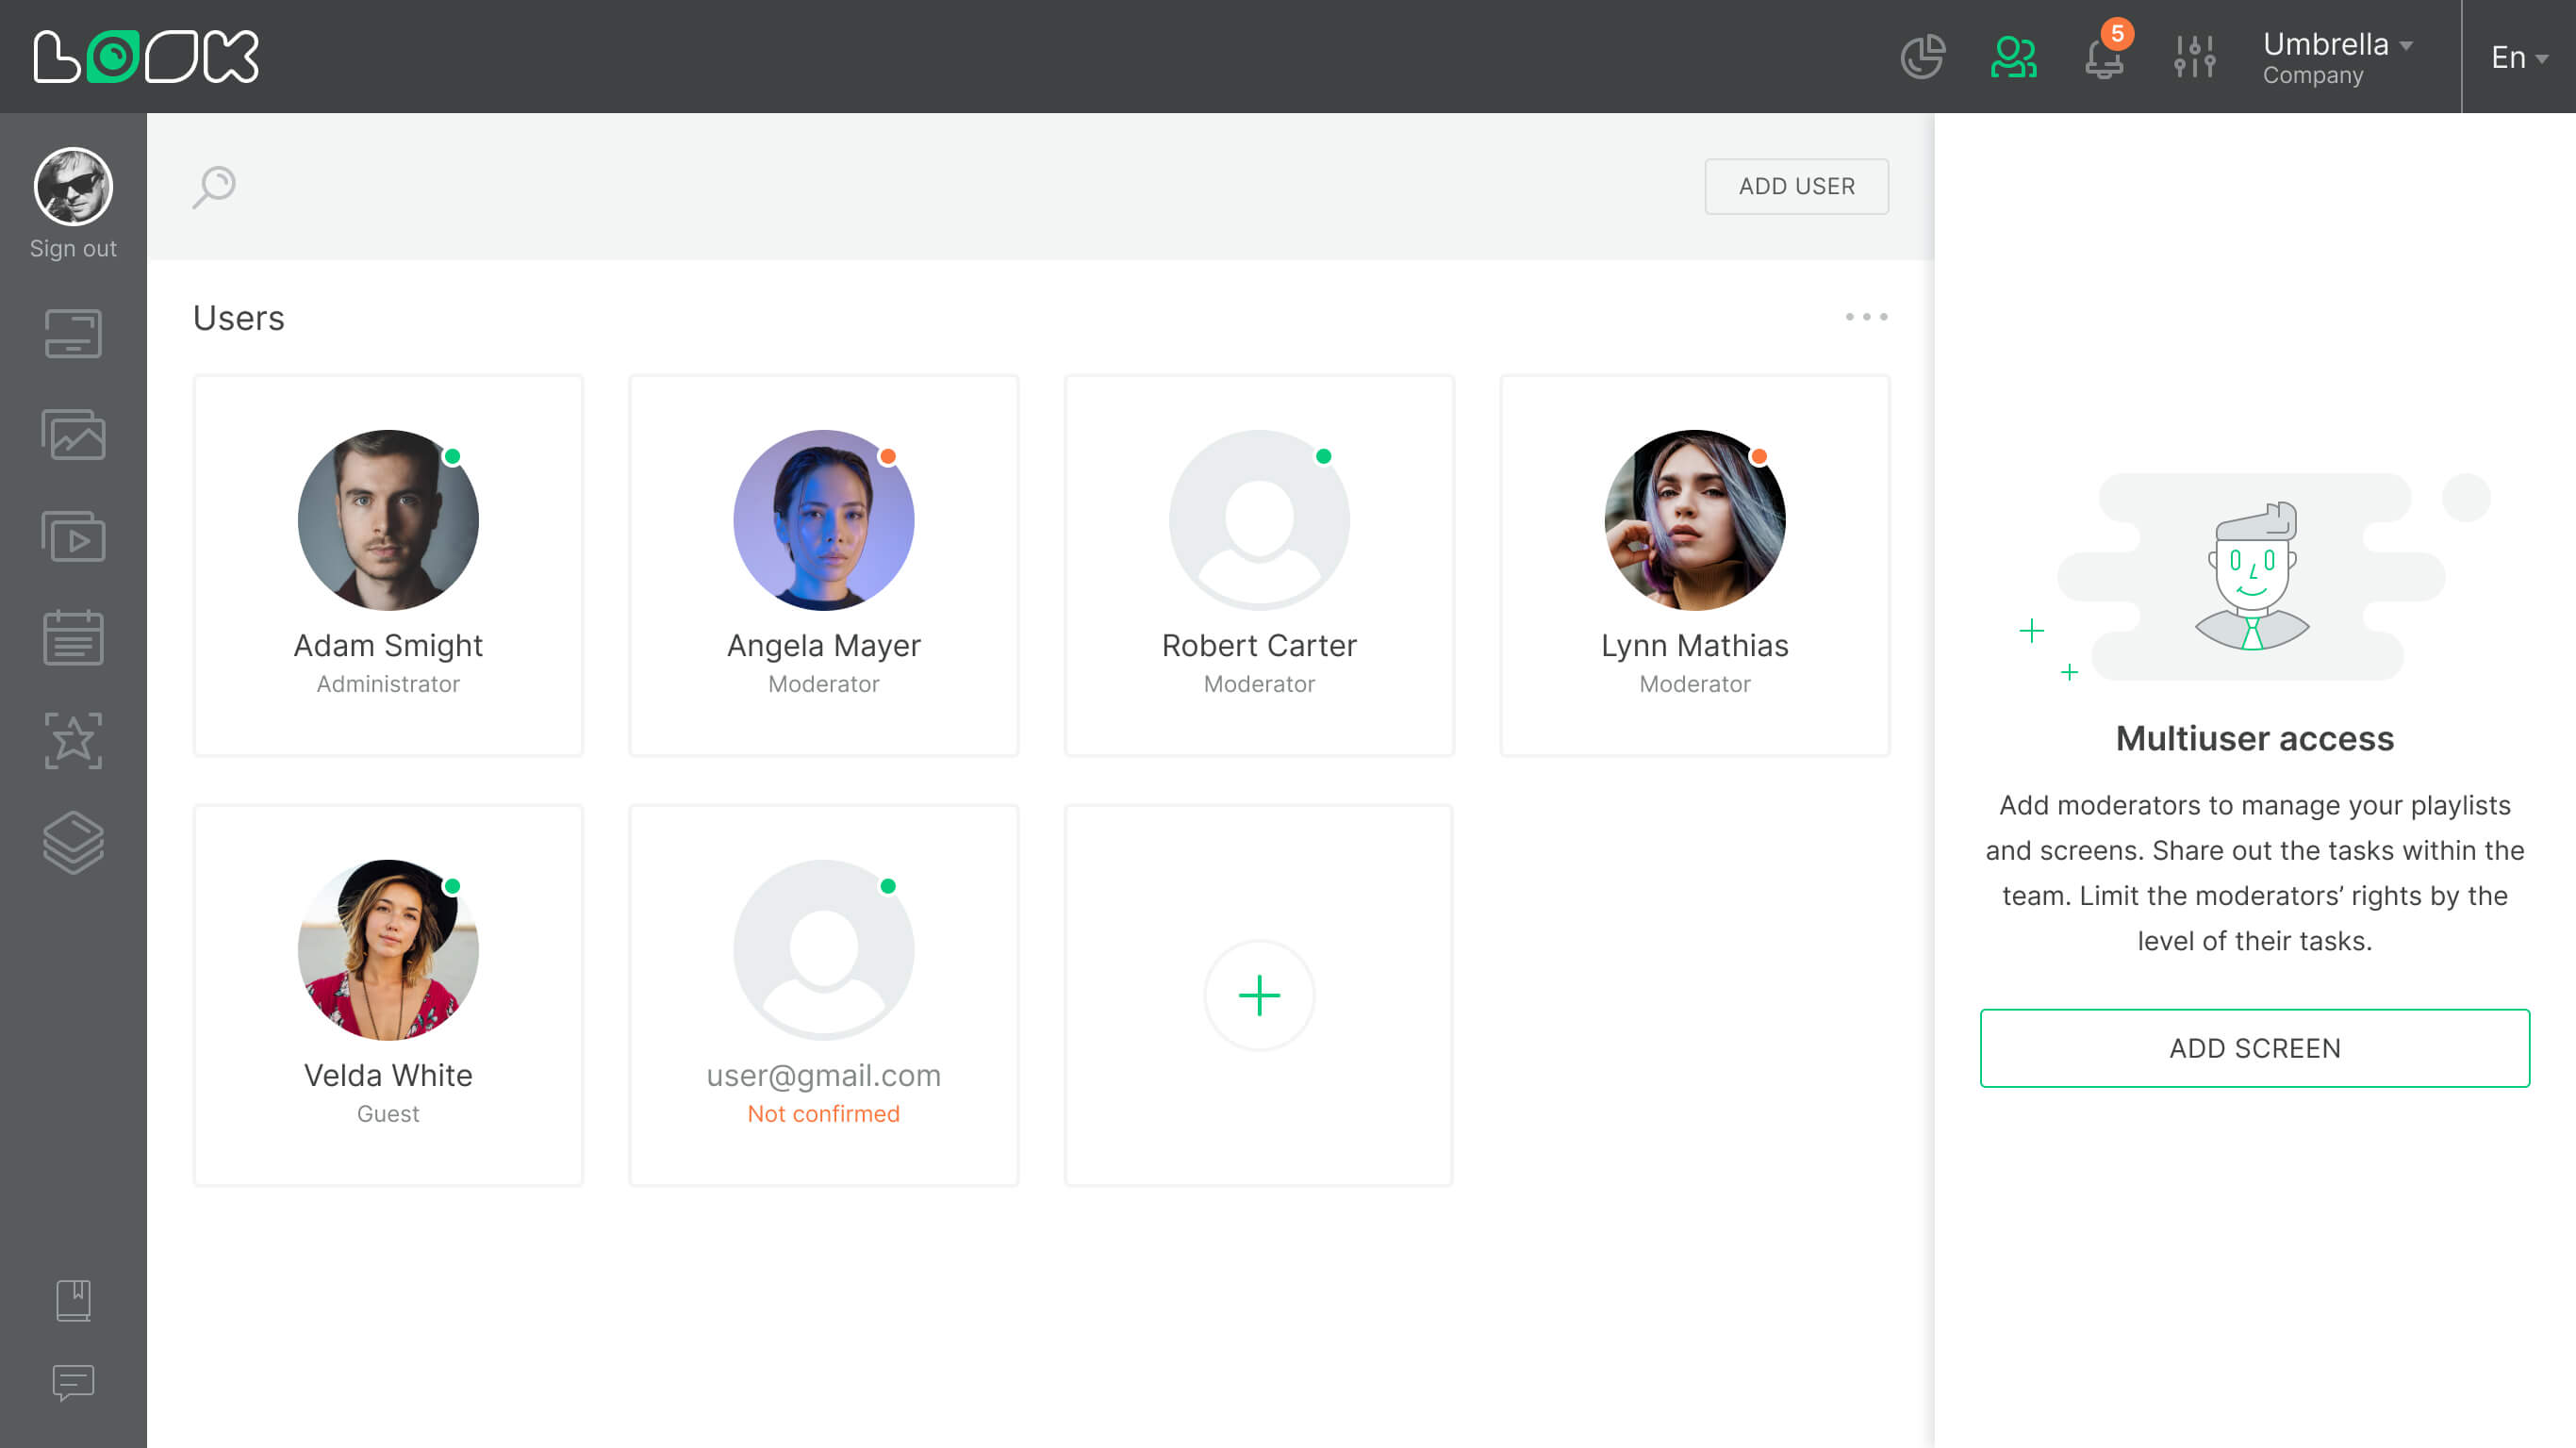Open the starred frame sidebar icon
Screen dimensions: 2576x1448
pos(73,740)
